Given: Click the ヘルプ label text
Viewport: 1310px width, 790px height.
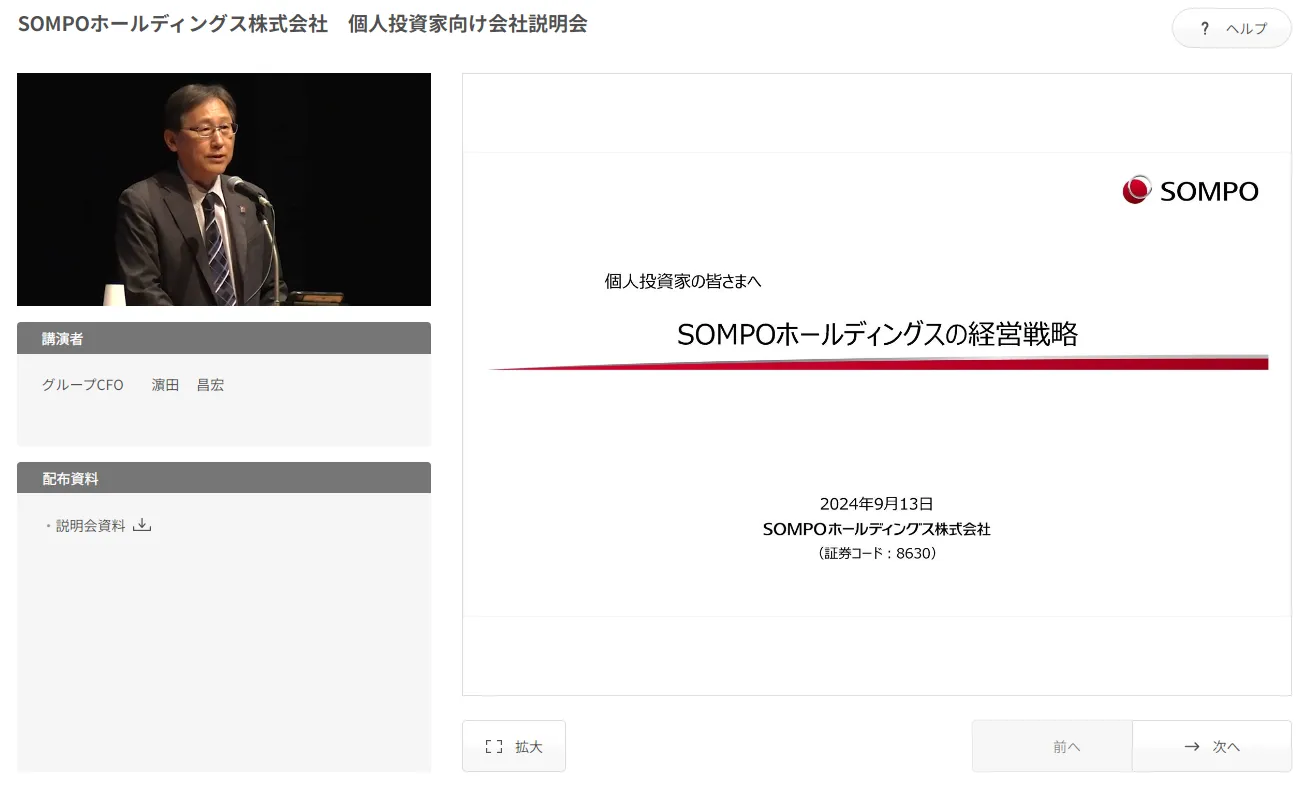Looking at the screenshot, I should click(1246, 29).
